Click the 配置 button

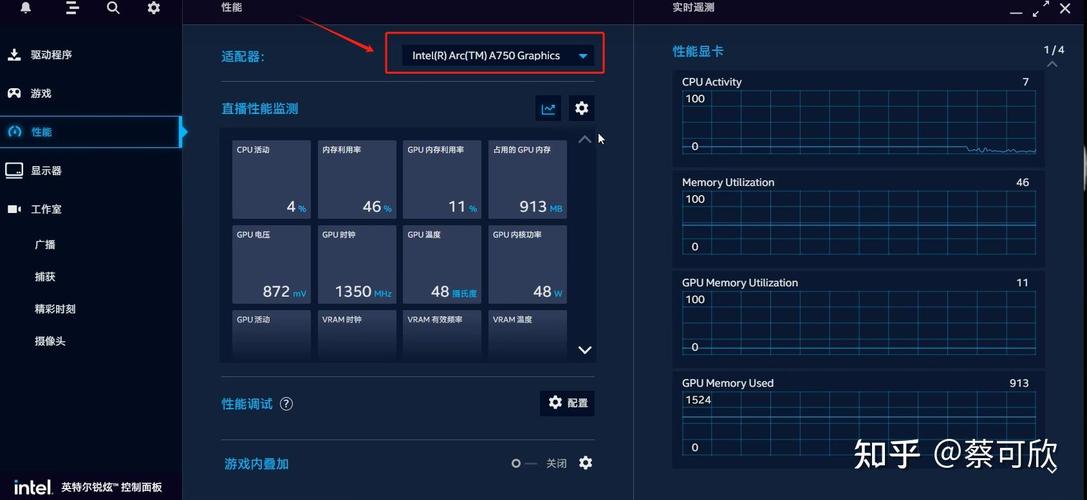(x=567, y=403)
